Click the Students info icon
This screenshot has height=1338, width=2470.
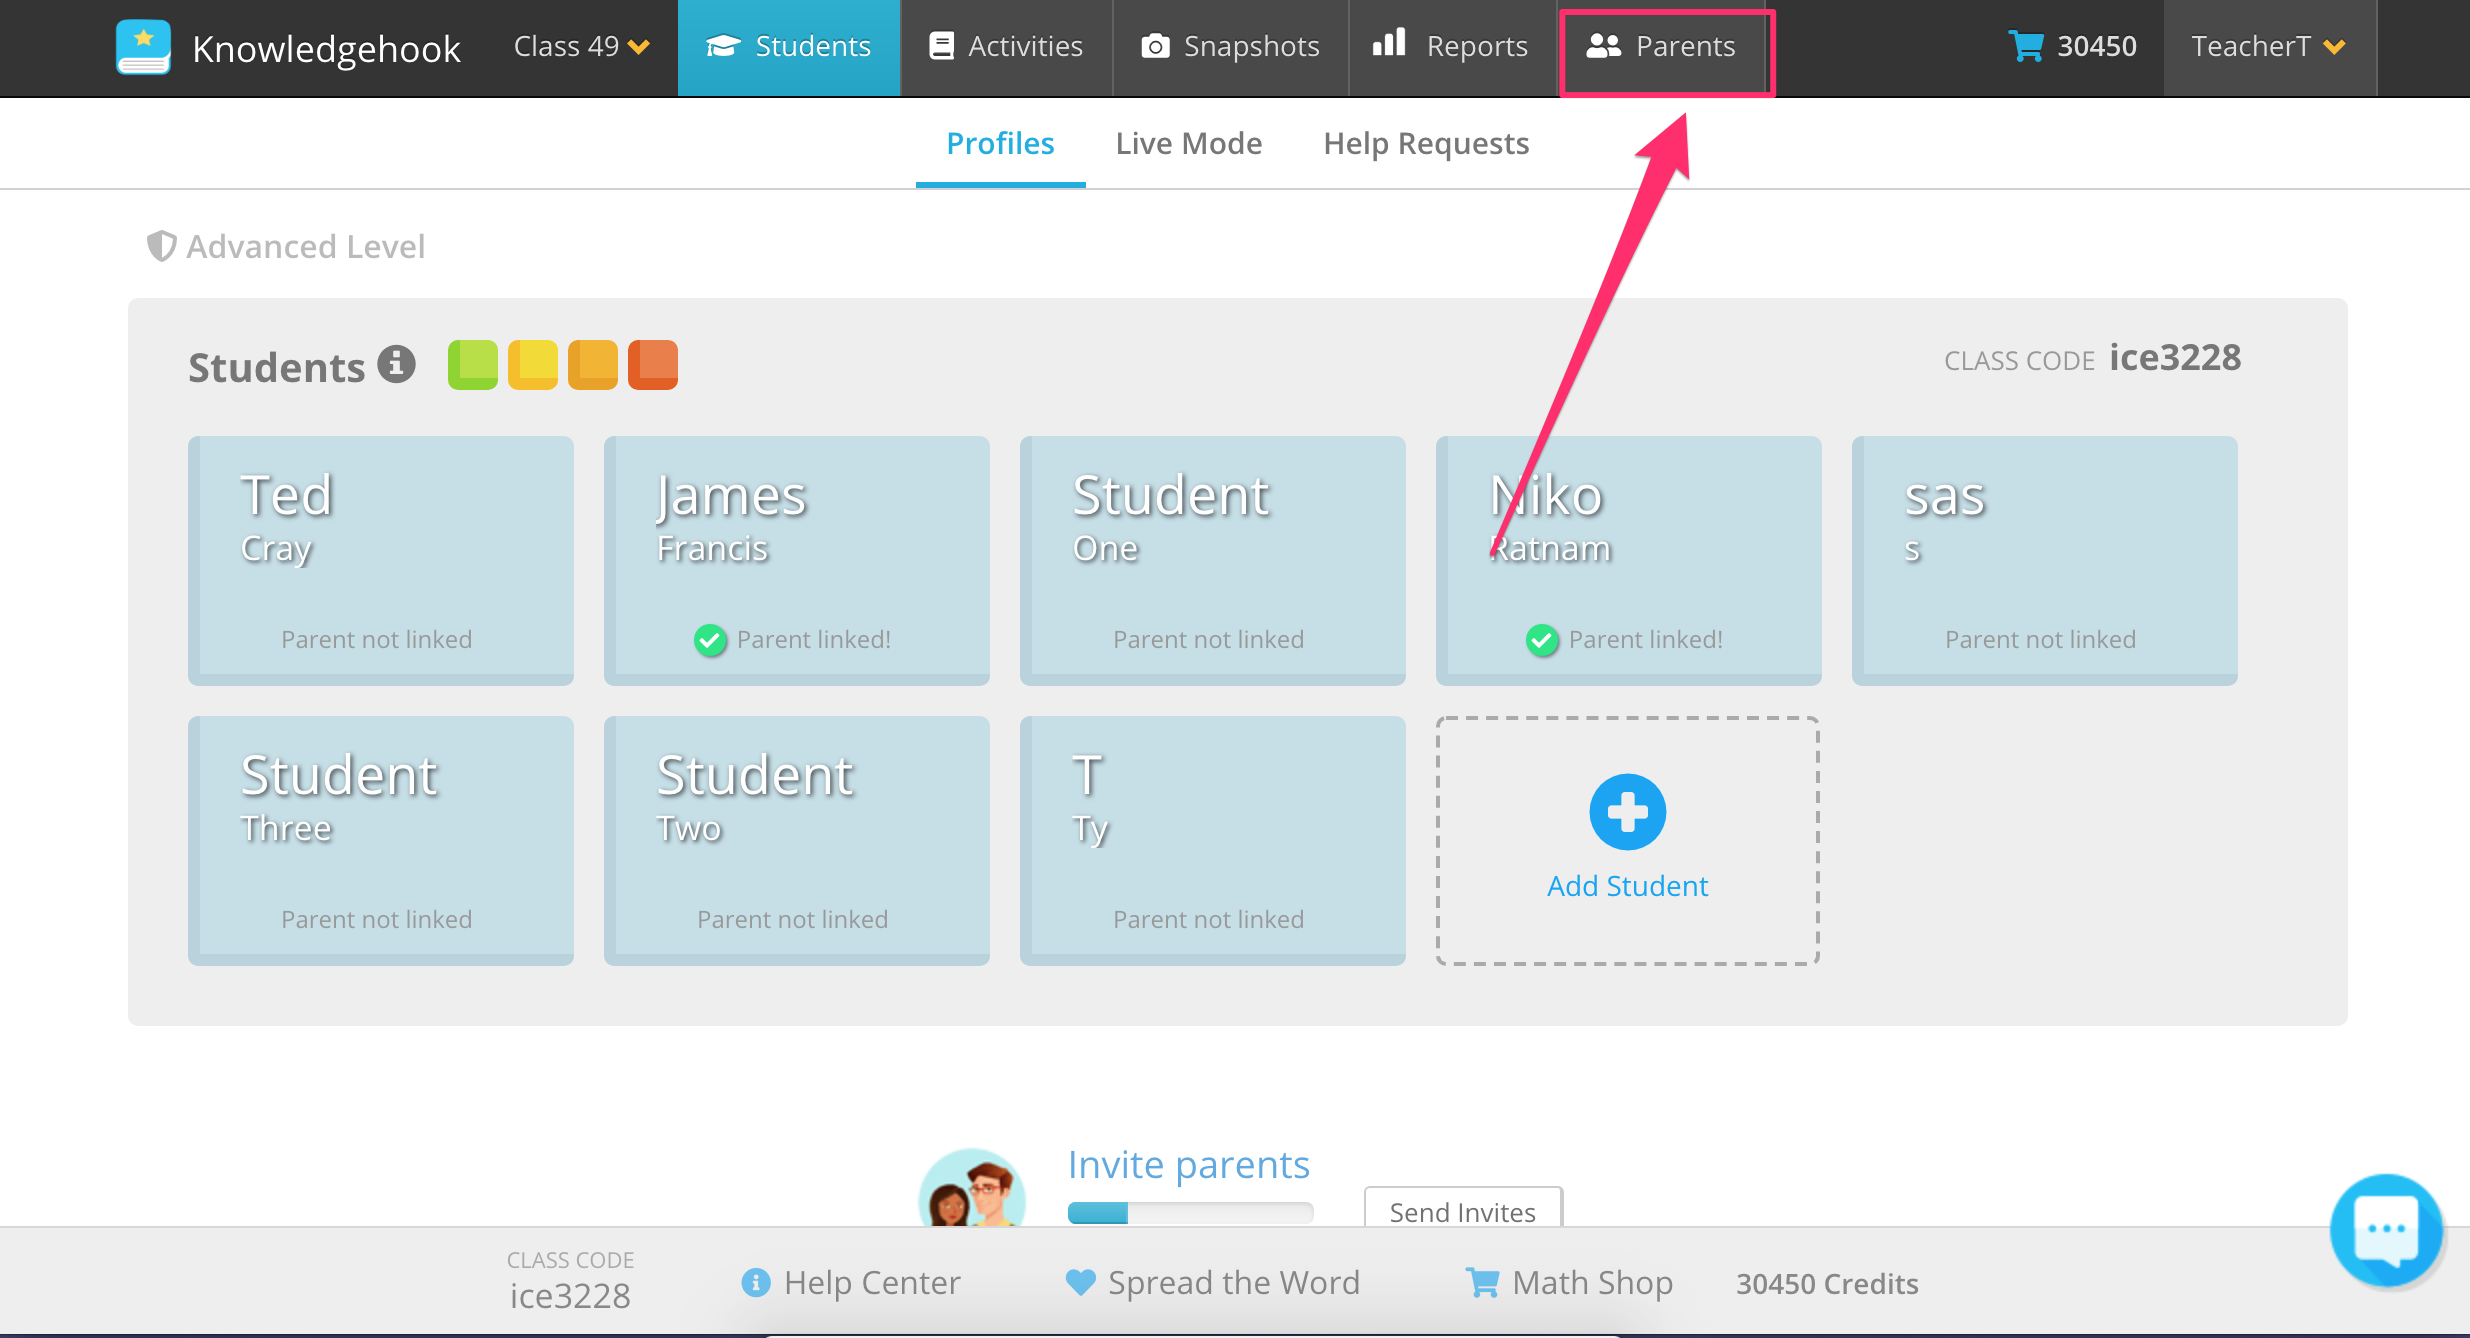point(396,364)
